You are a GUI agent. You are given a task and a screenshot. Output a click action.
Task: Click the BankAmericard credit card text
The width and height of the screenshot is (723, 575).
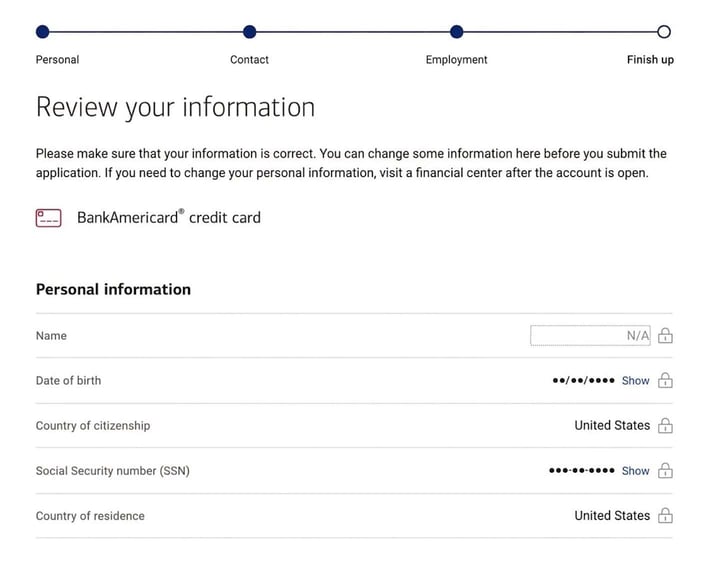pos(169,217)
